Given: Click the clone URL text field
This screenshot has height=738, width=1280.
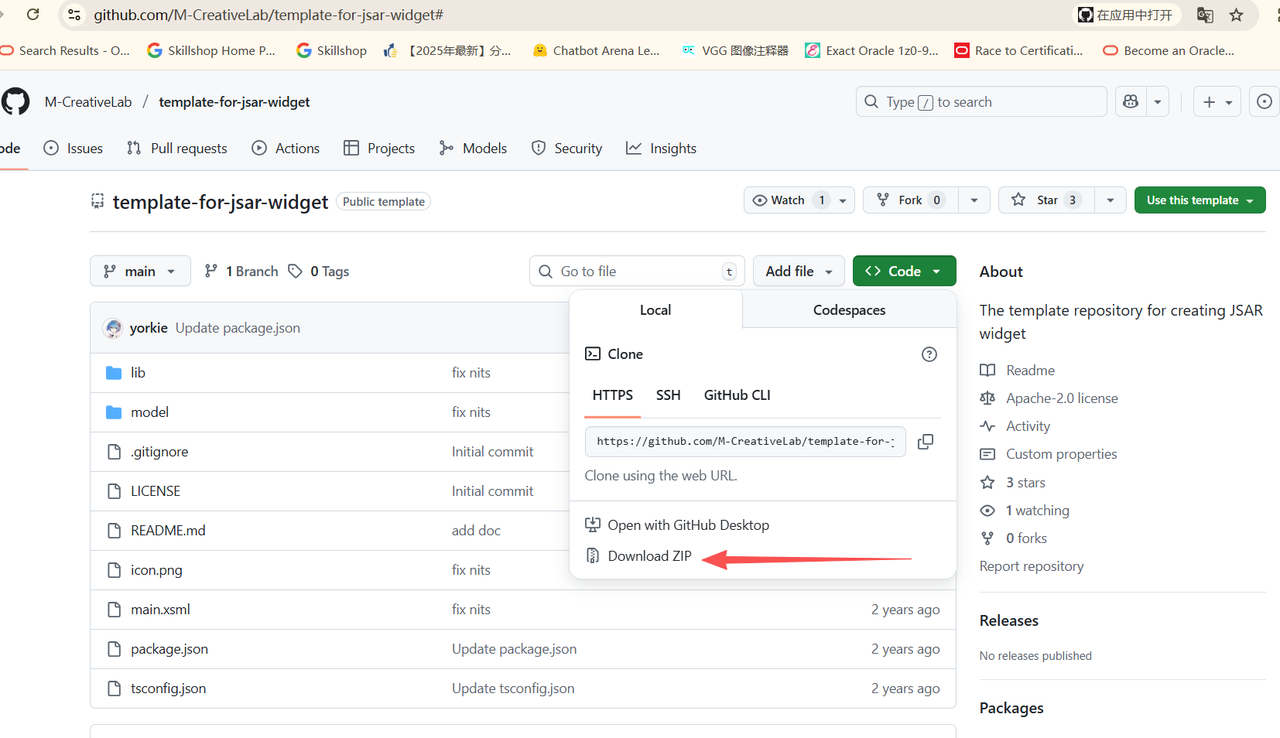Looking at the screenshot, I should (x=745, y=441).
